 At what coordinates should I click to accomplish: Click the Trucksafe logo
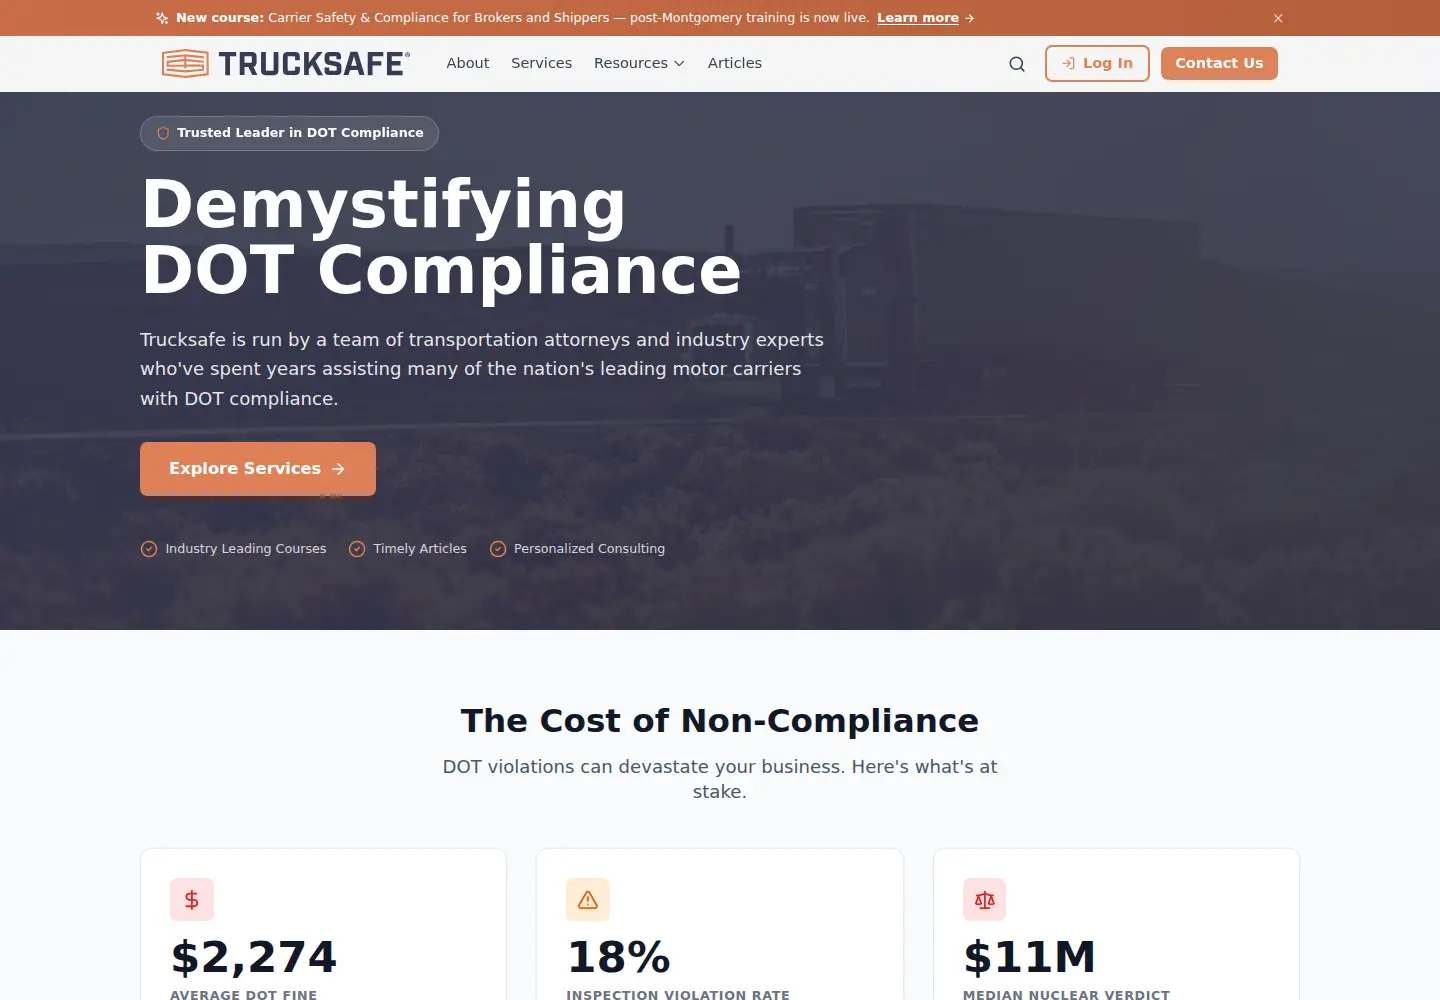[x=286, y=64]
